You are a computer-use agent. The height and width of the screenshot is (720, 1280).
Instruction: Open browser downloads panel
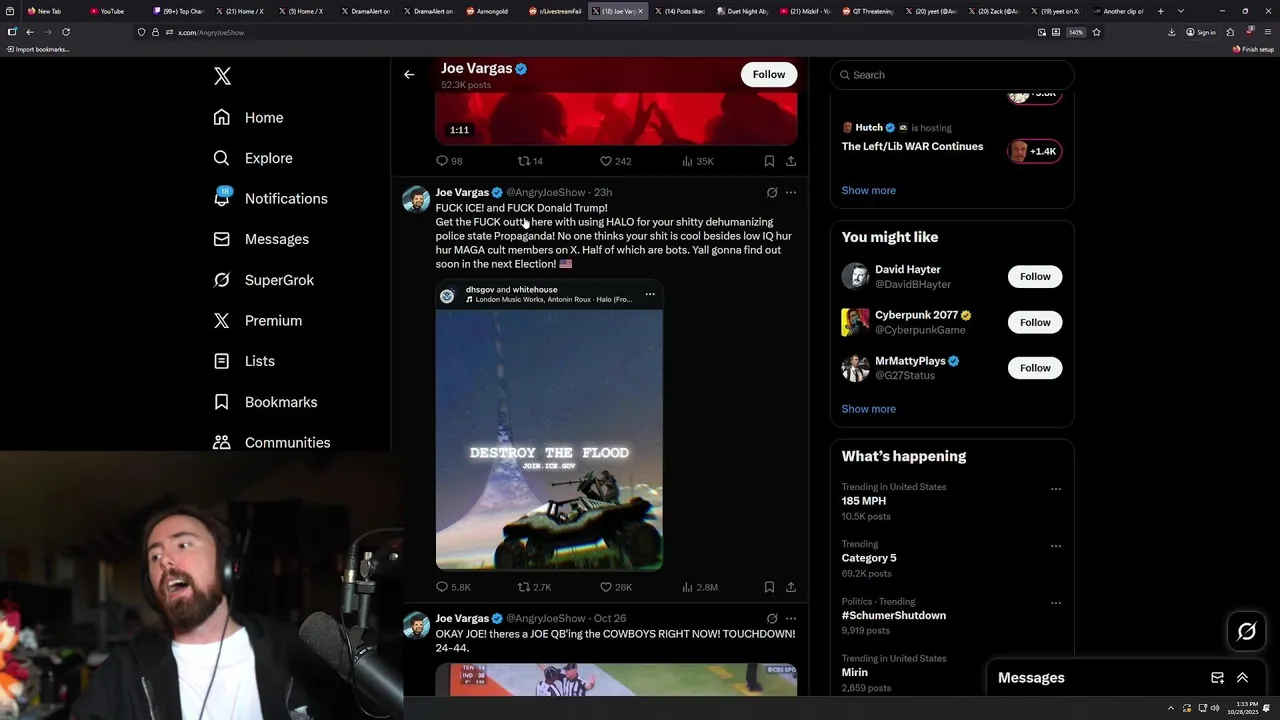(x=1171, y=32)
